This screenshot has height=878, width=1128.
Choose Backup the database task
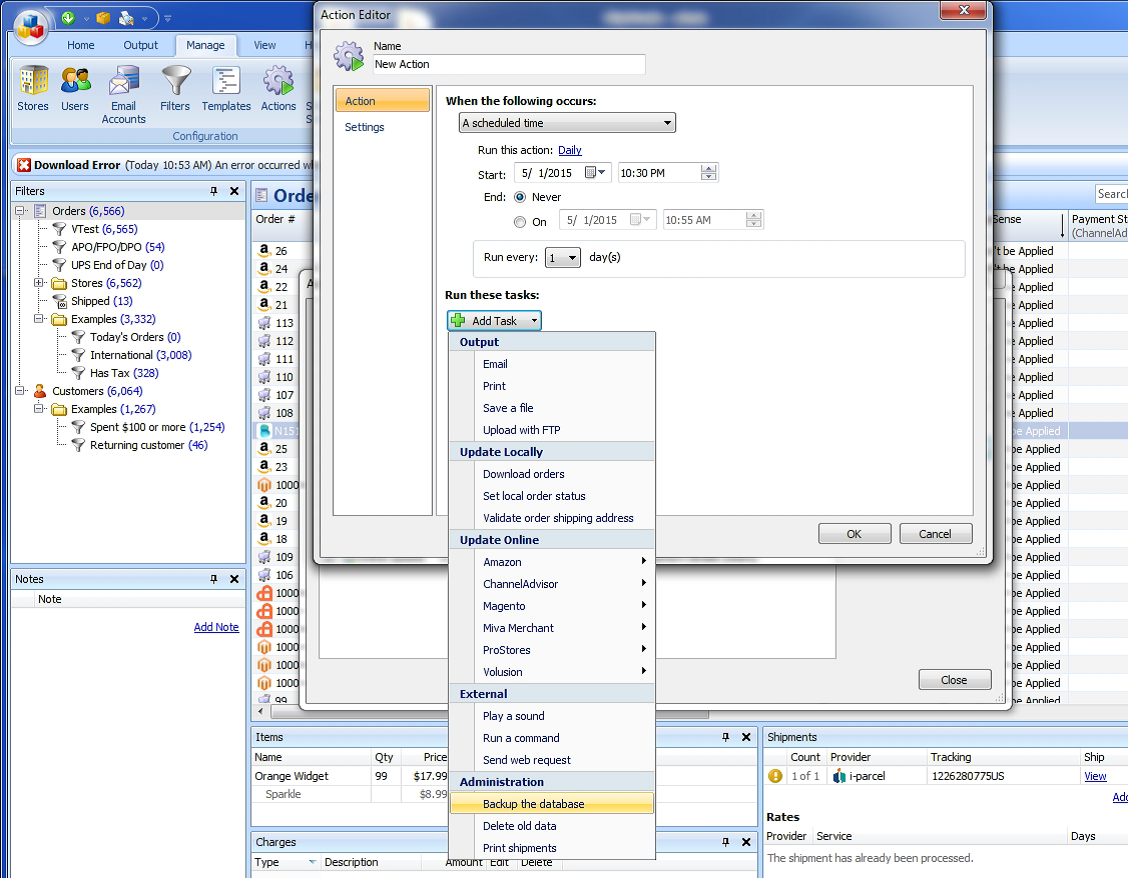(552, 804)
